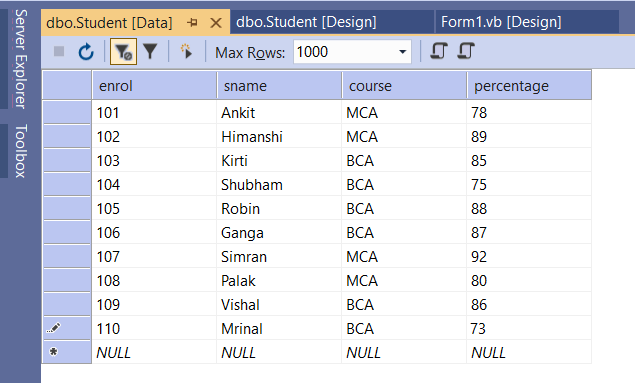Click the percentage cell 89
The width and height of the screenshot is (635, 383).
pyautogui.click(x=529, y=136)
